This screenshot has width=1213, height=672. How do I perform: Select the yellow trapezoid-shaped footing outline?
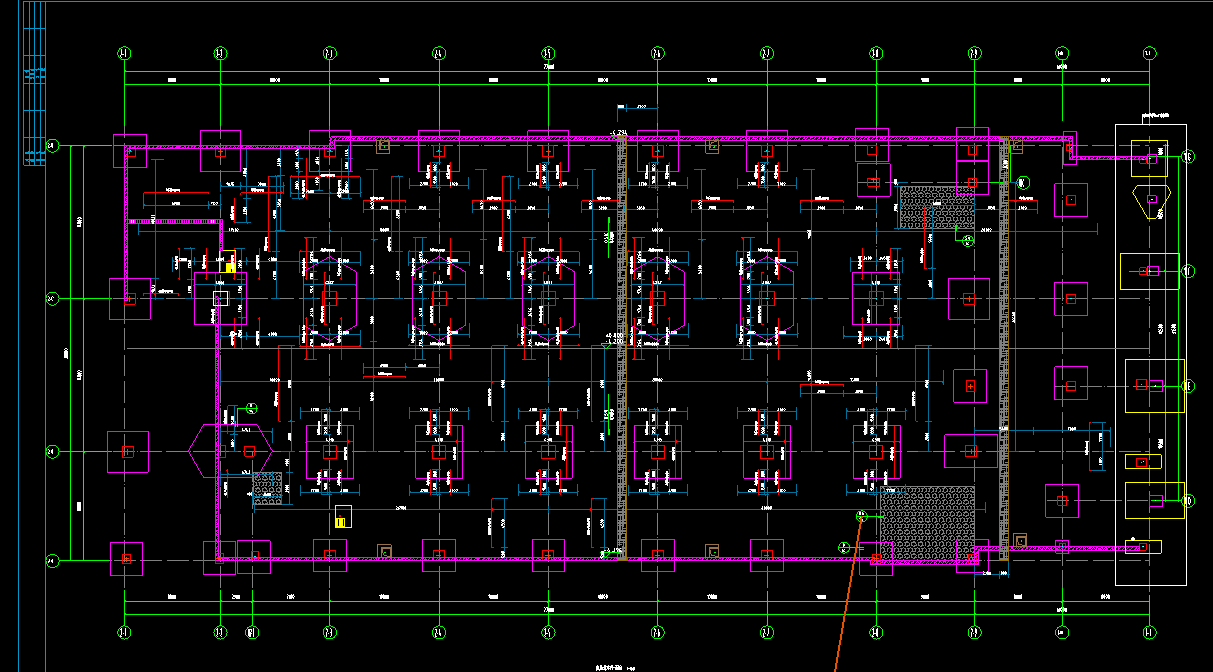coord(1151,201)
